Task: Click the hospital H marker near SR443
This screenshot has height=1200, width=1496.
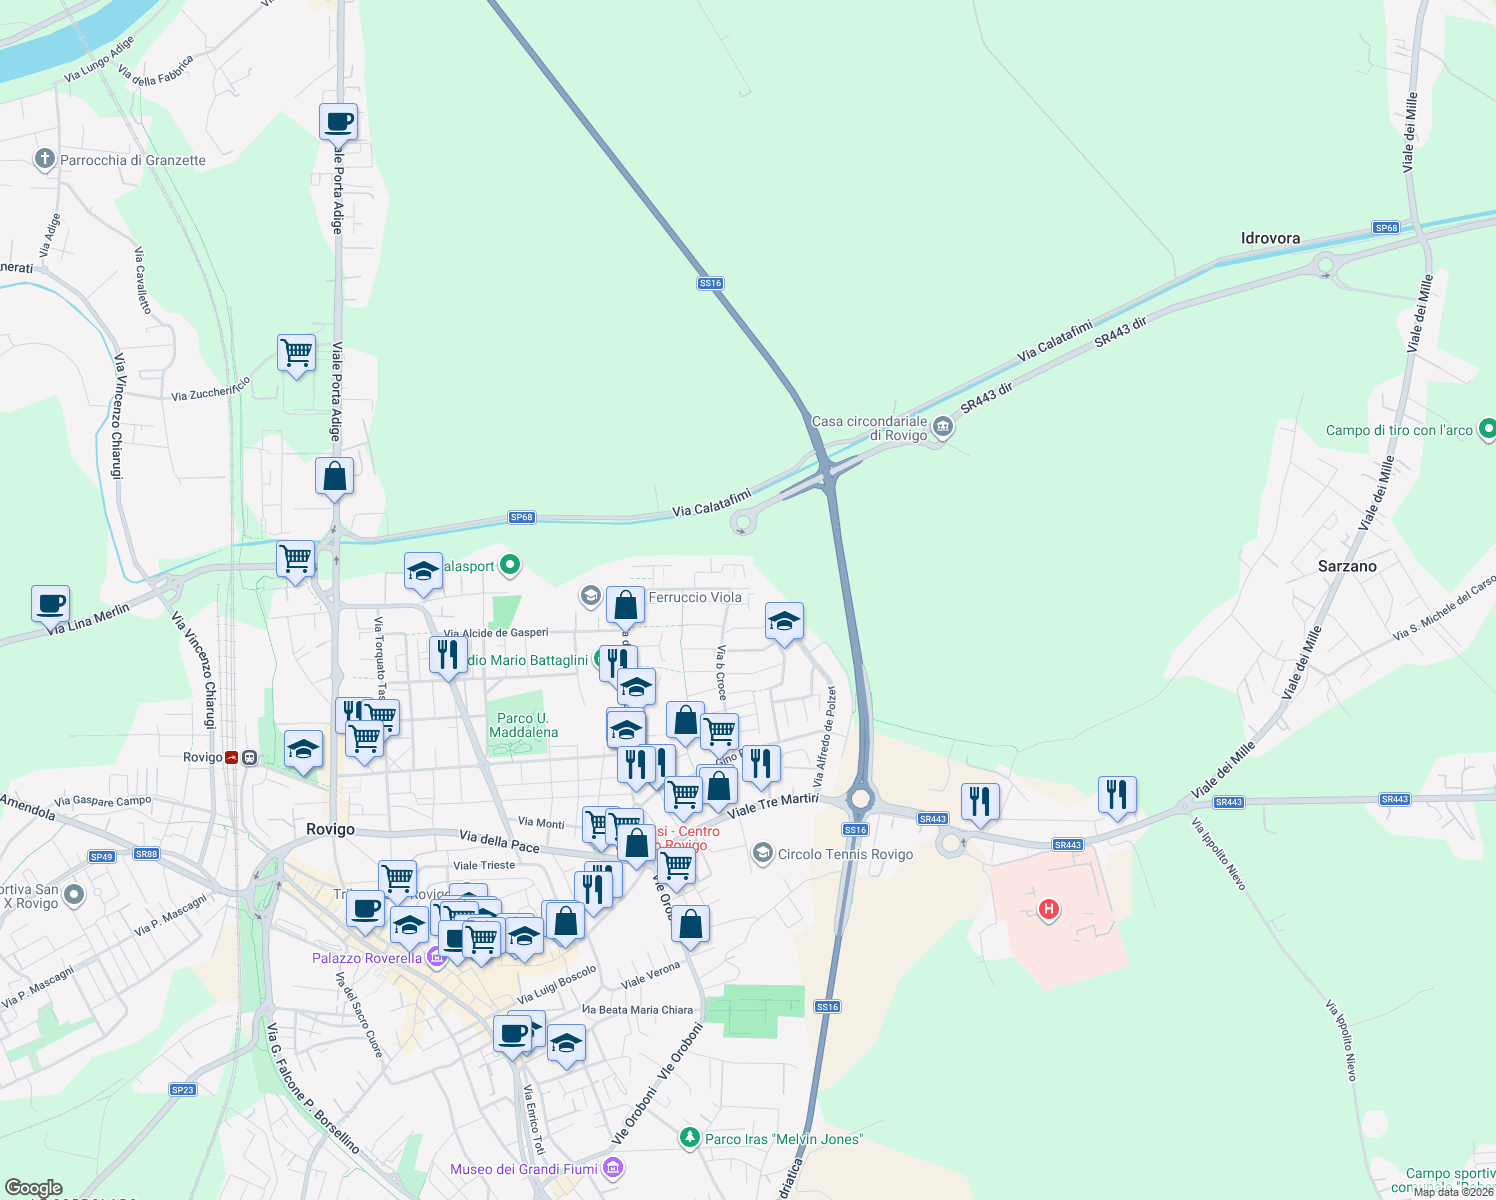Action: (1048, 909)
